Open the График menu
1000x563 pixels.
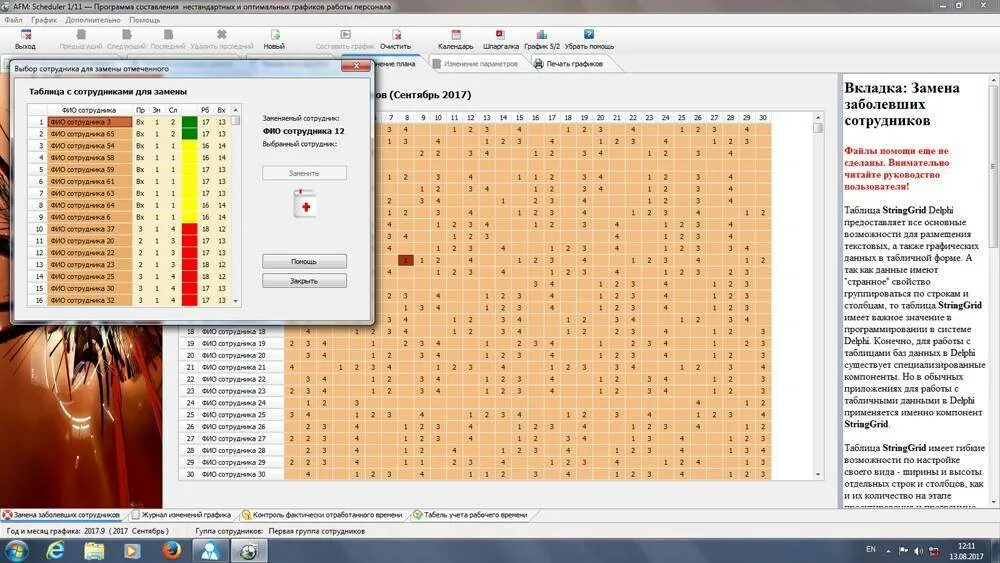click(x=43, y=20)
